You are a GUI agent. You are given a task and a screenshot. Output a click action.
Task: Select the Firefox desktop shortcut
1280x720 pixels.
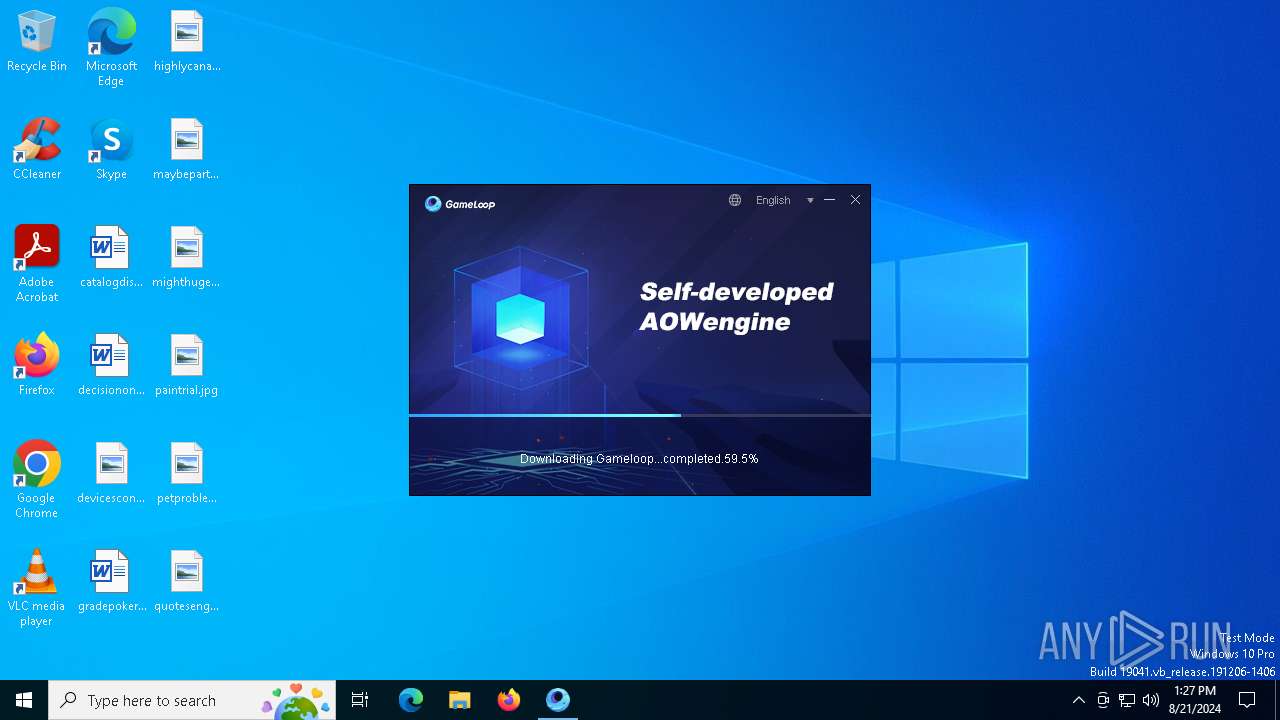pyautogui.click(x=37, y=366)
